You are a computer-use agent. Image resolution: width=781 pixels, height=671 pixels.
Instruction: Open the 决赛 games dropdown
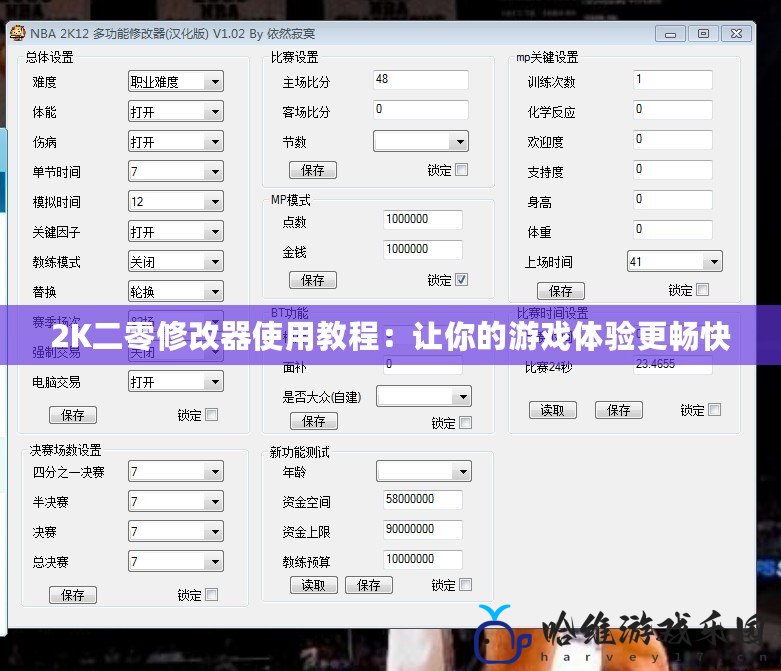pos(175,531)
